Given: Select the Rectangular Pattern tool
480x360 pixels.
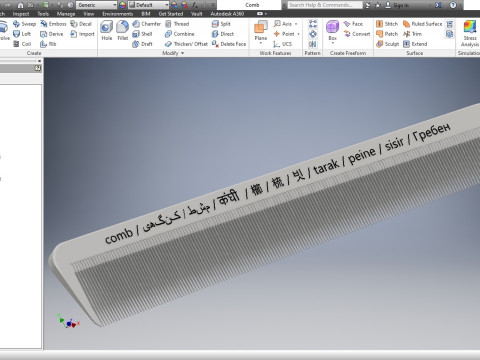Looking at the screenshot, I should (x=313, y=24).
